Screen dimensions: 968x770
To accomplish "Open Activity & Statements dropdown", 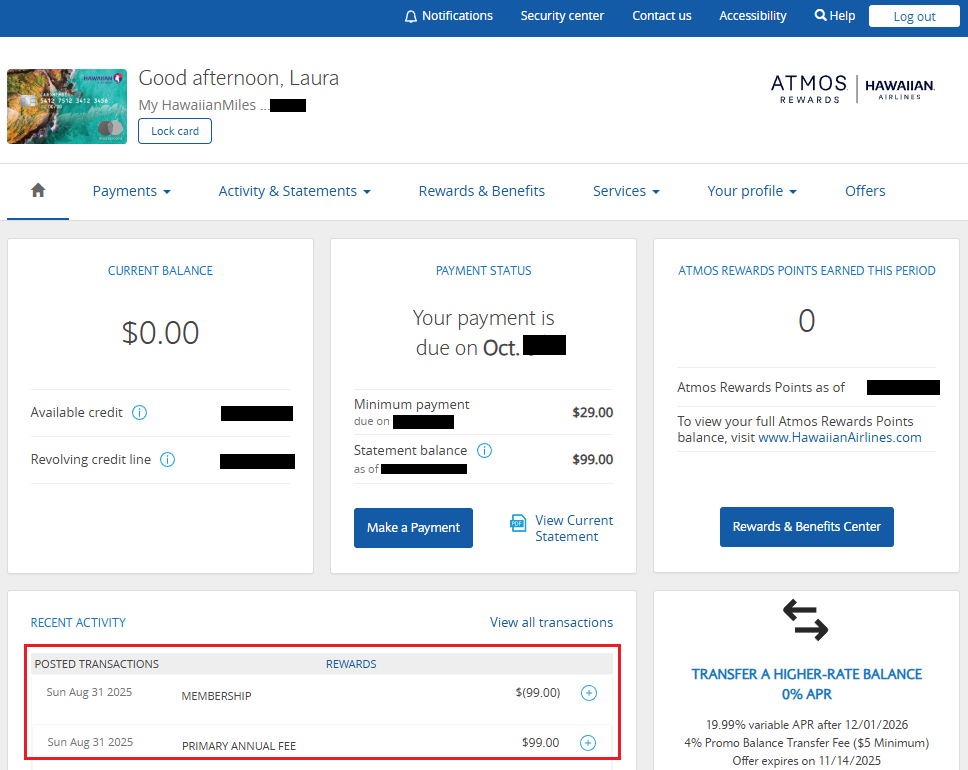I will click(x=294, y=191).
